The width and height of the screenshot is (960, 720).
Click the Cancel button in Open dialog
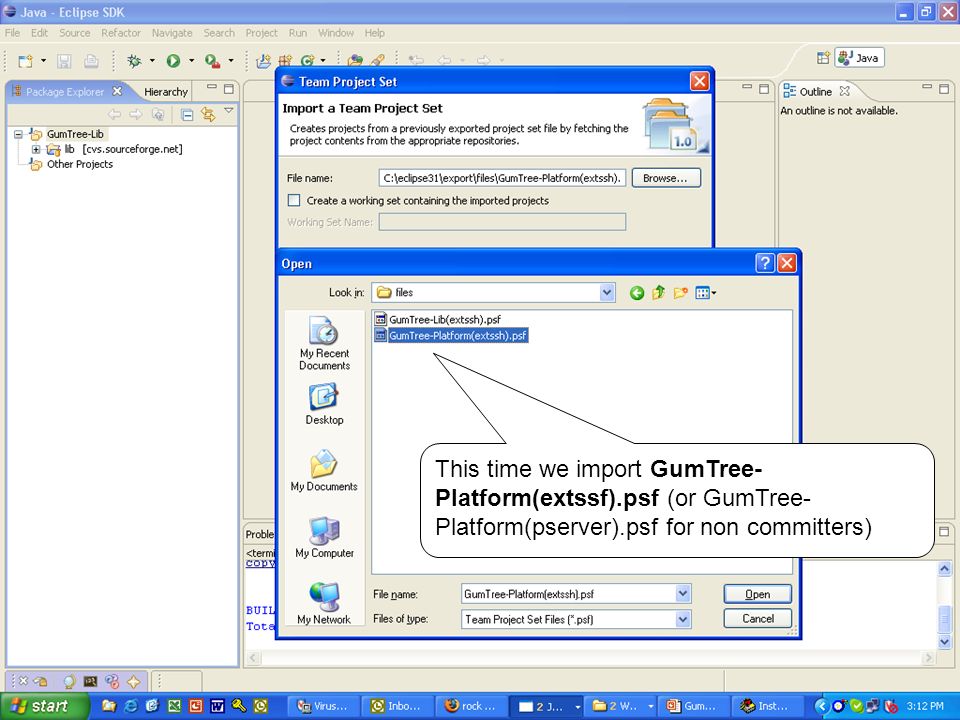coord(757,618)
